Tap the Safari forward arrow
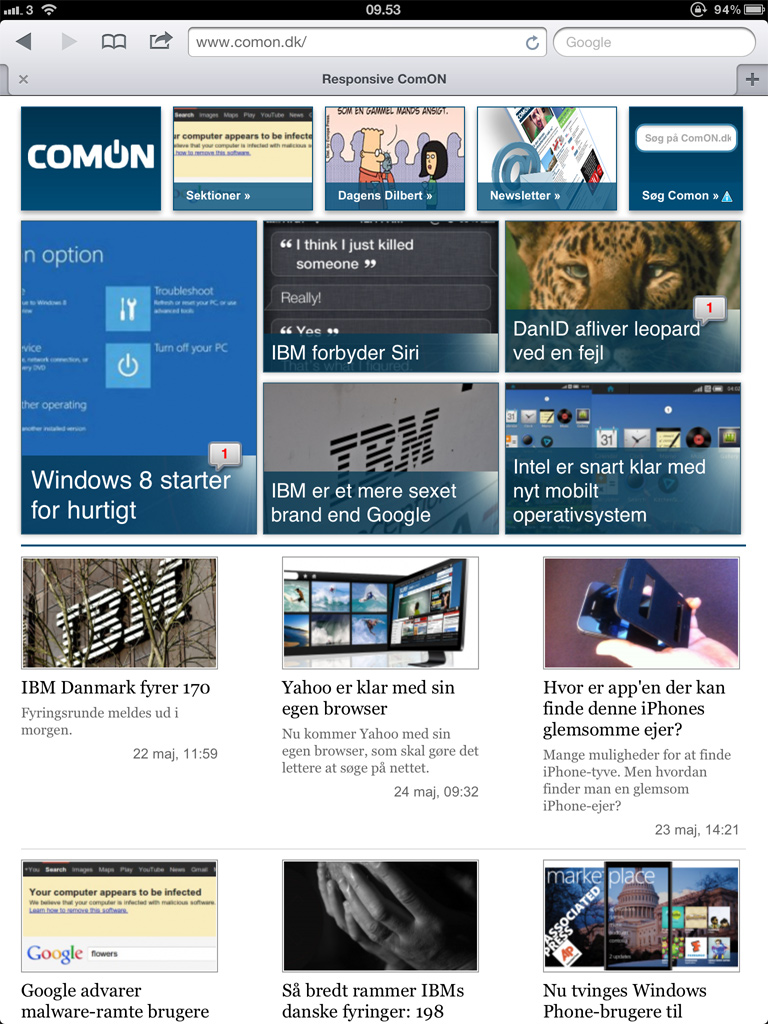This screenshot has height=1024, width=768. click(x=69, y=42)
